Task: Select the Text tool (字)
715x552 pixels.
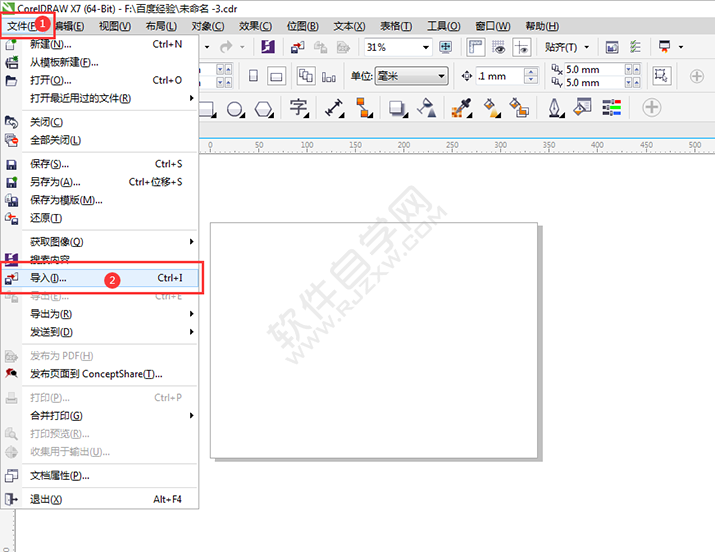Action: tap(299, 108)
